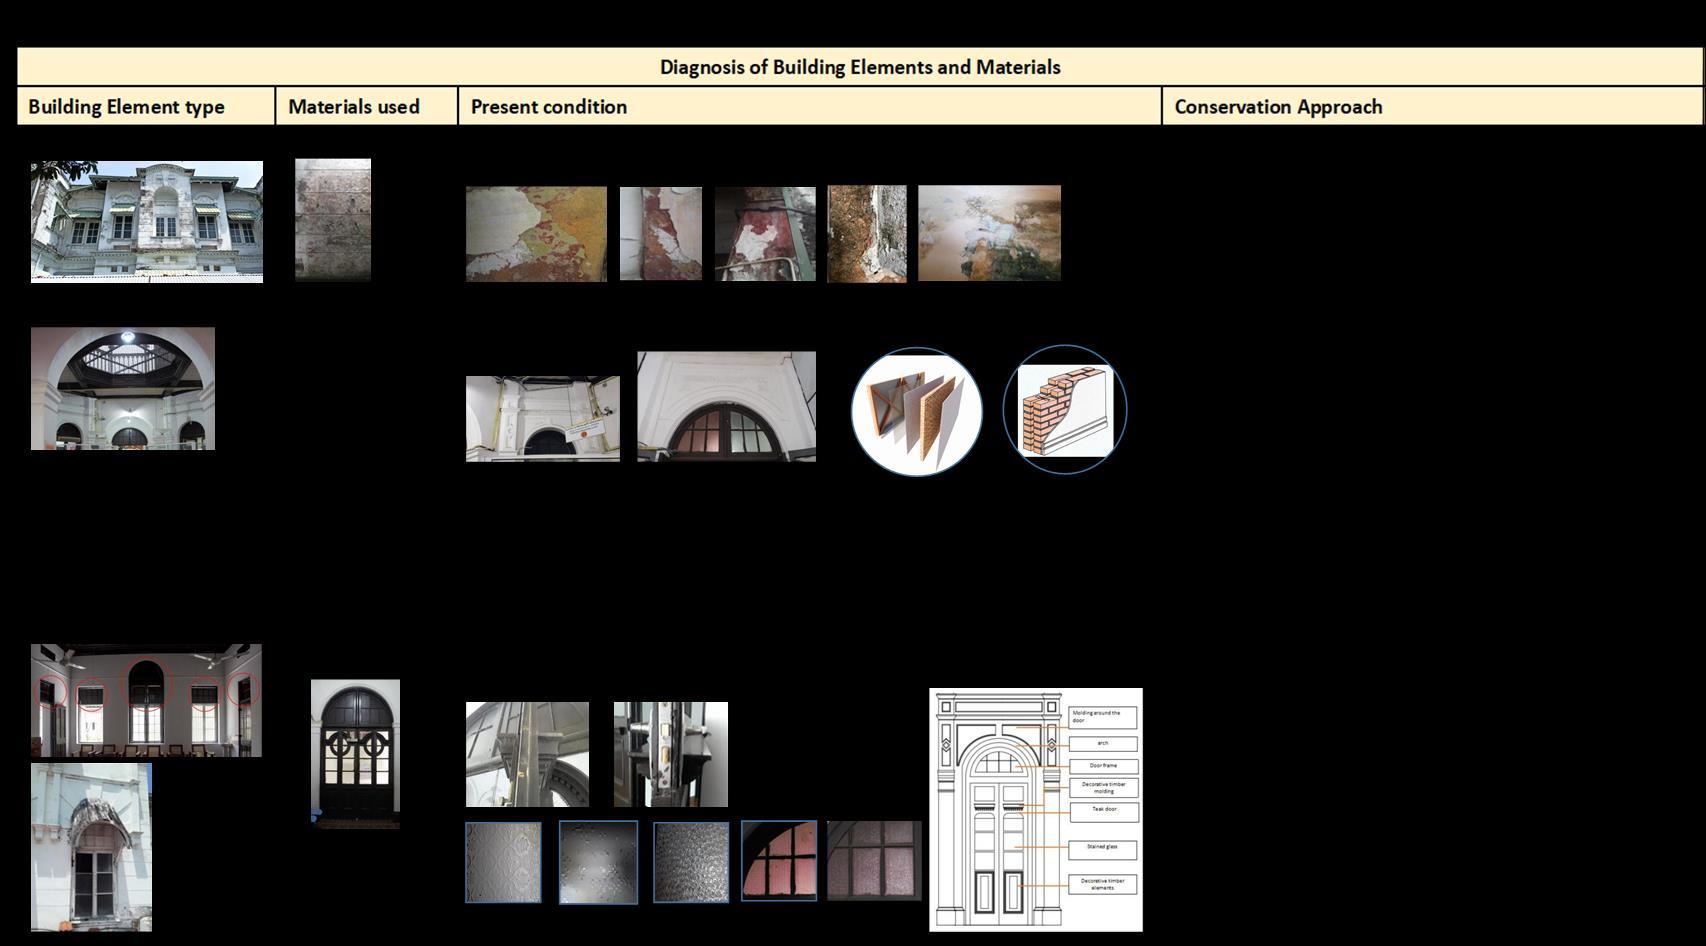The width and height of the screenshot is (1706, 946).
Task: Select the weathered grey wall material sample
Action: (x=333, y=220)
